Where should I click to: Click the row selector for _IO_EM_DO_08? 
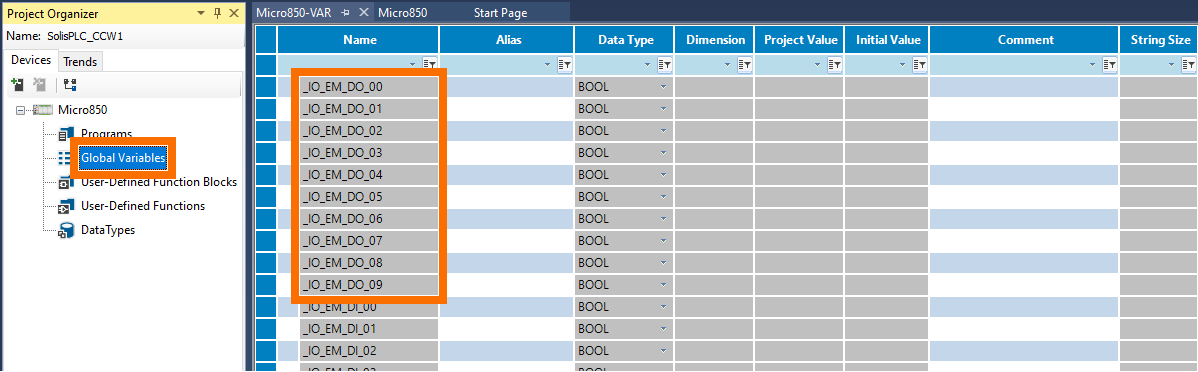[266, 264]
